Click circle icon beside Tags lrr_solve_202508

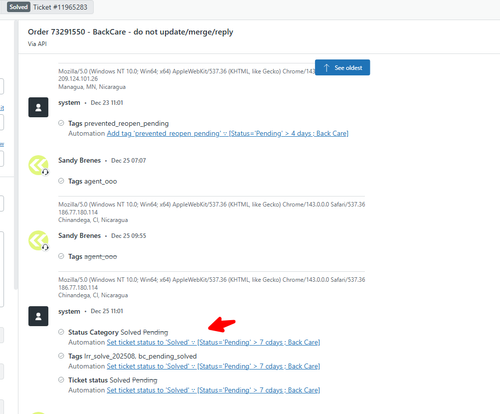point(61,356)
